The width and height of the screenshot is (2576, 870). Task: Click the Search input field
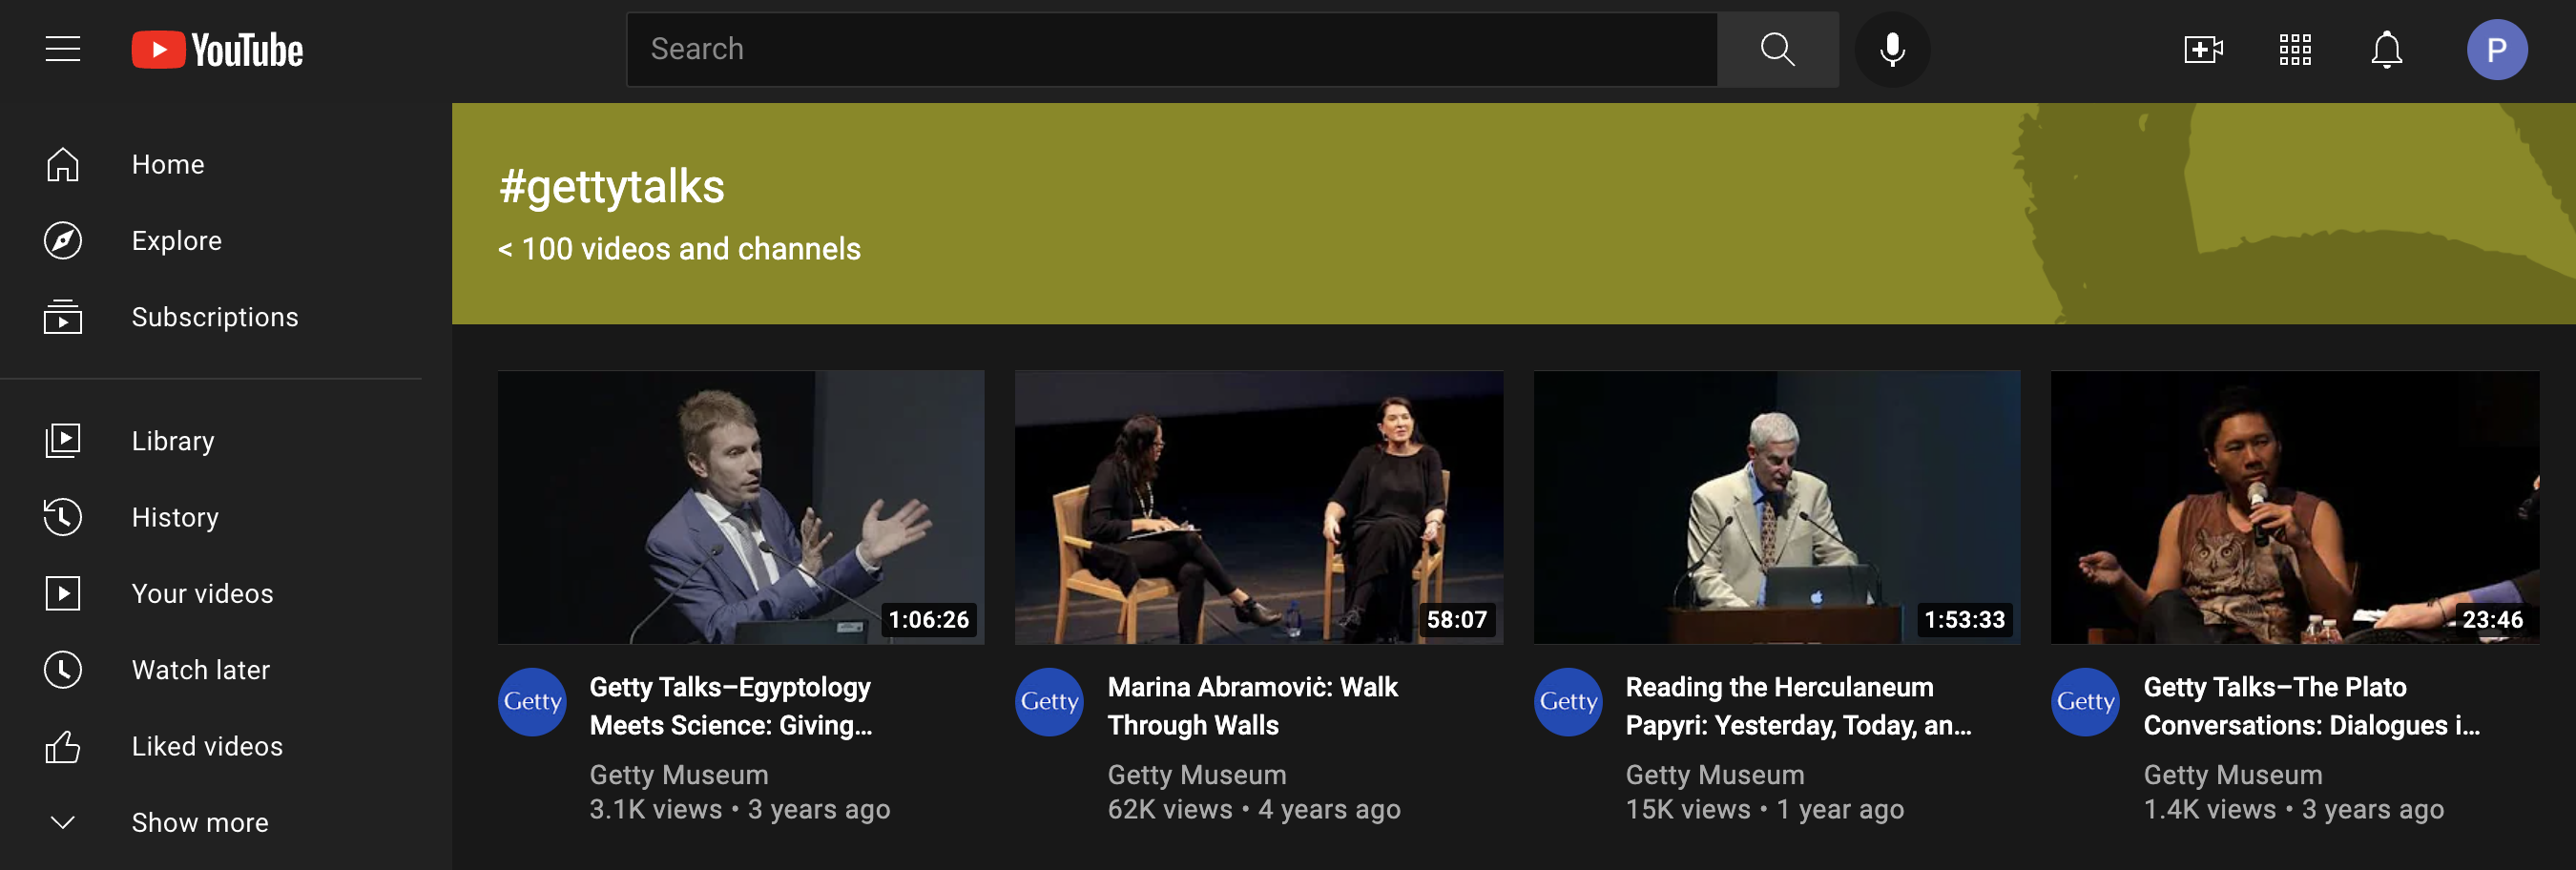1170,49
